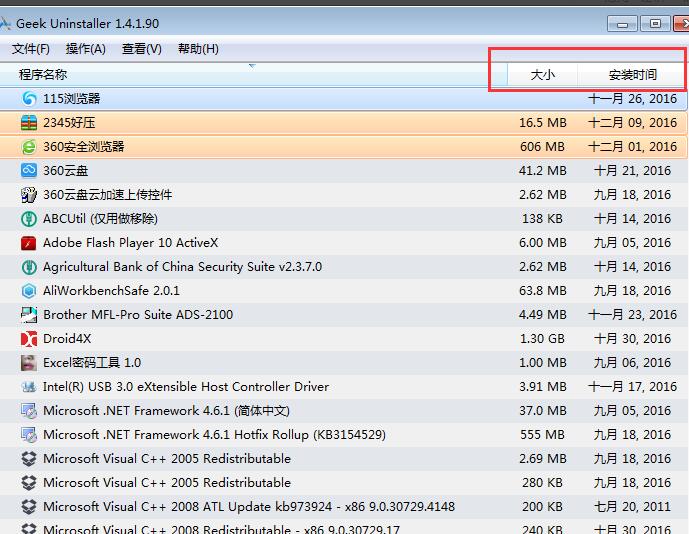Image resolution: width=689 pixels, height=534 pixels.
Task: Click the AliWorkbenchSafe blue icon
Action: pyautogui.click(x=29, y=291)
